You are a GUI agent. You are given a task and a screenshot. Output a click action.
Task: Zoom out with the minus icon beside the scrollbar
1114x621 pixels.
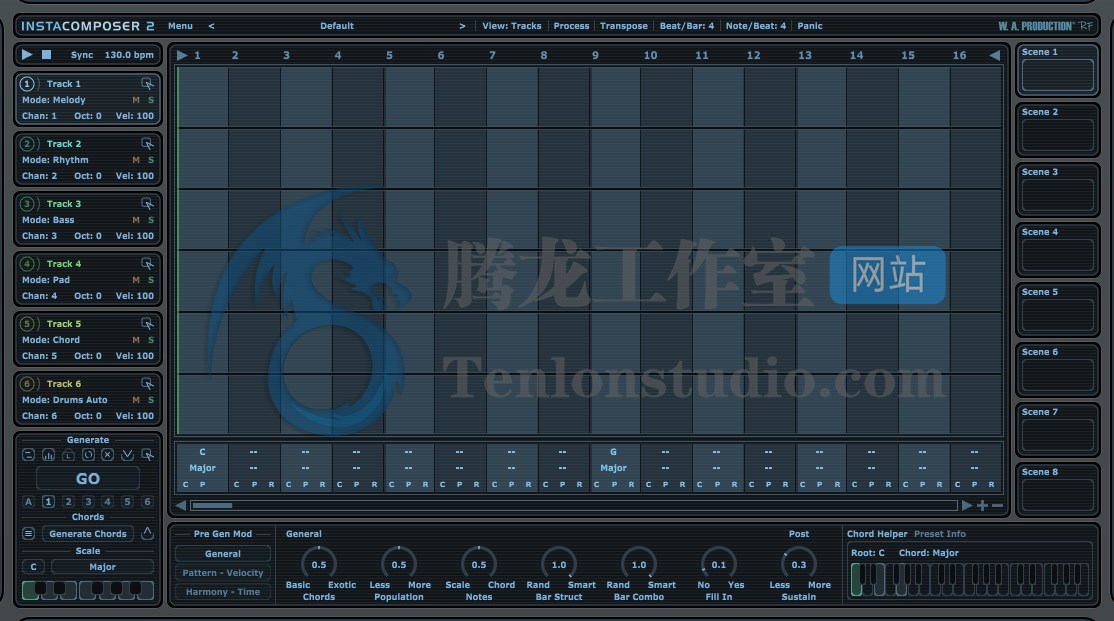click(997, 506)
